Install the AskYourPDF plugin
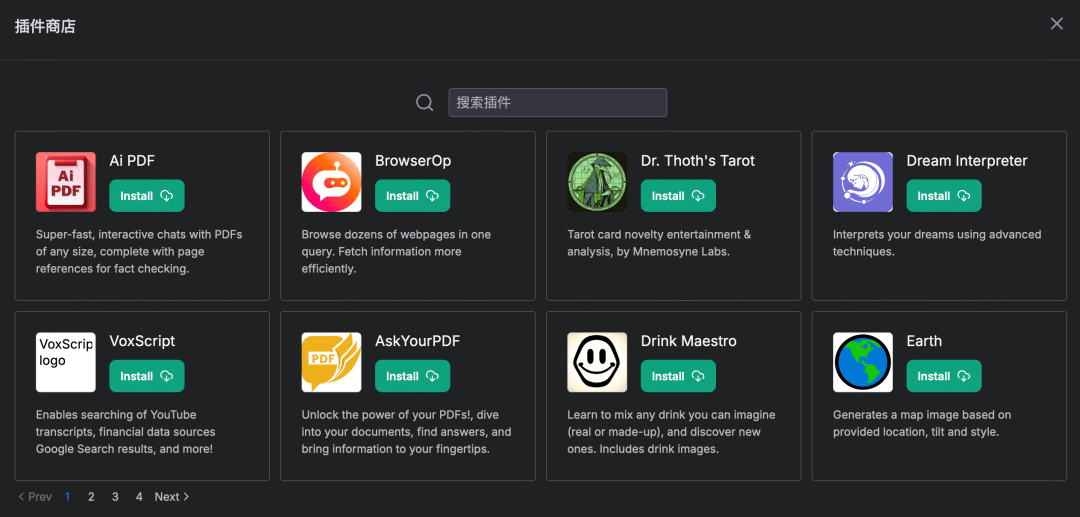 [x=413, y=376]
